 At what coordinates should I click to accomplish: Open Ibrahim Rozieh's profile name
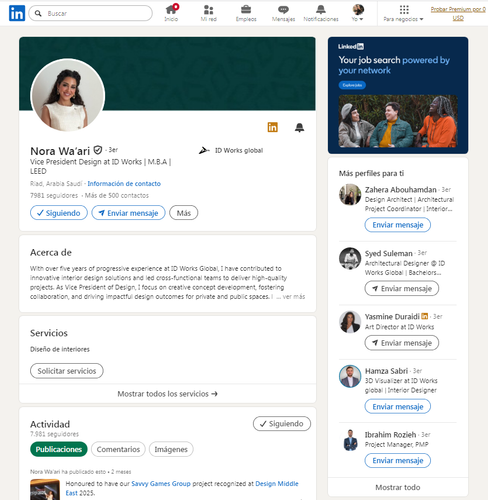coord(390,435)
